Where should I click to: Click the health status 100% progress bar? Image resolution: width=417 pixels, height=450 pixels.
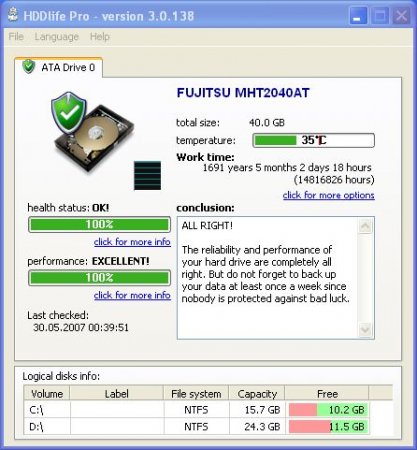click(x=99, y=224)
